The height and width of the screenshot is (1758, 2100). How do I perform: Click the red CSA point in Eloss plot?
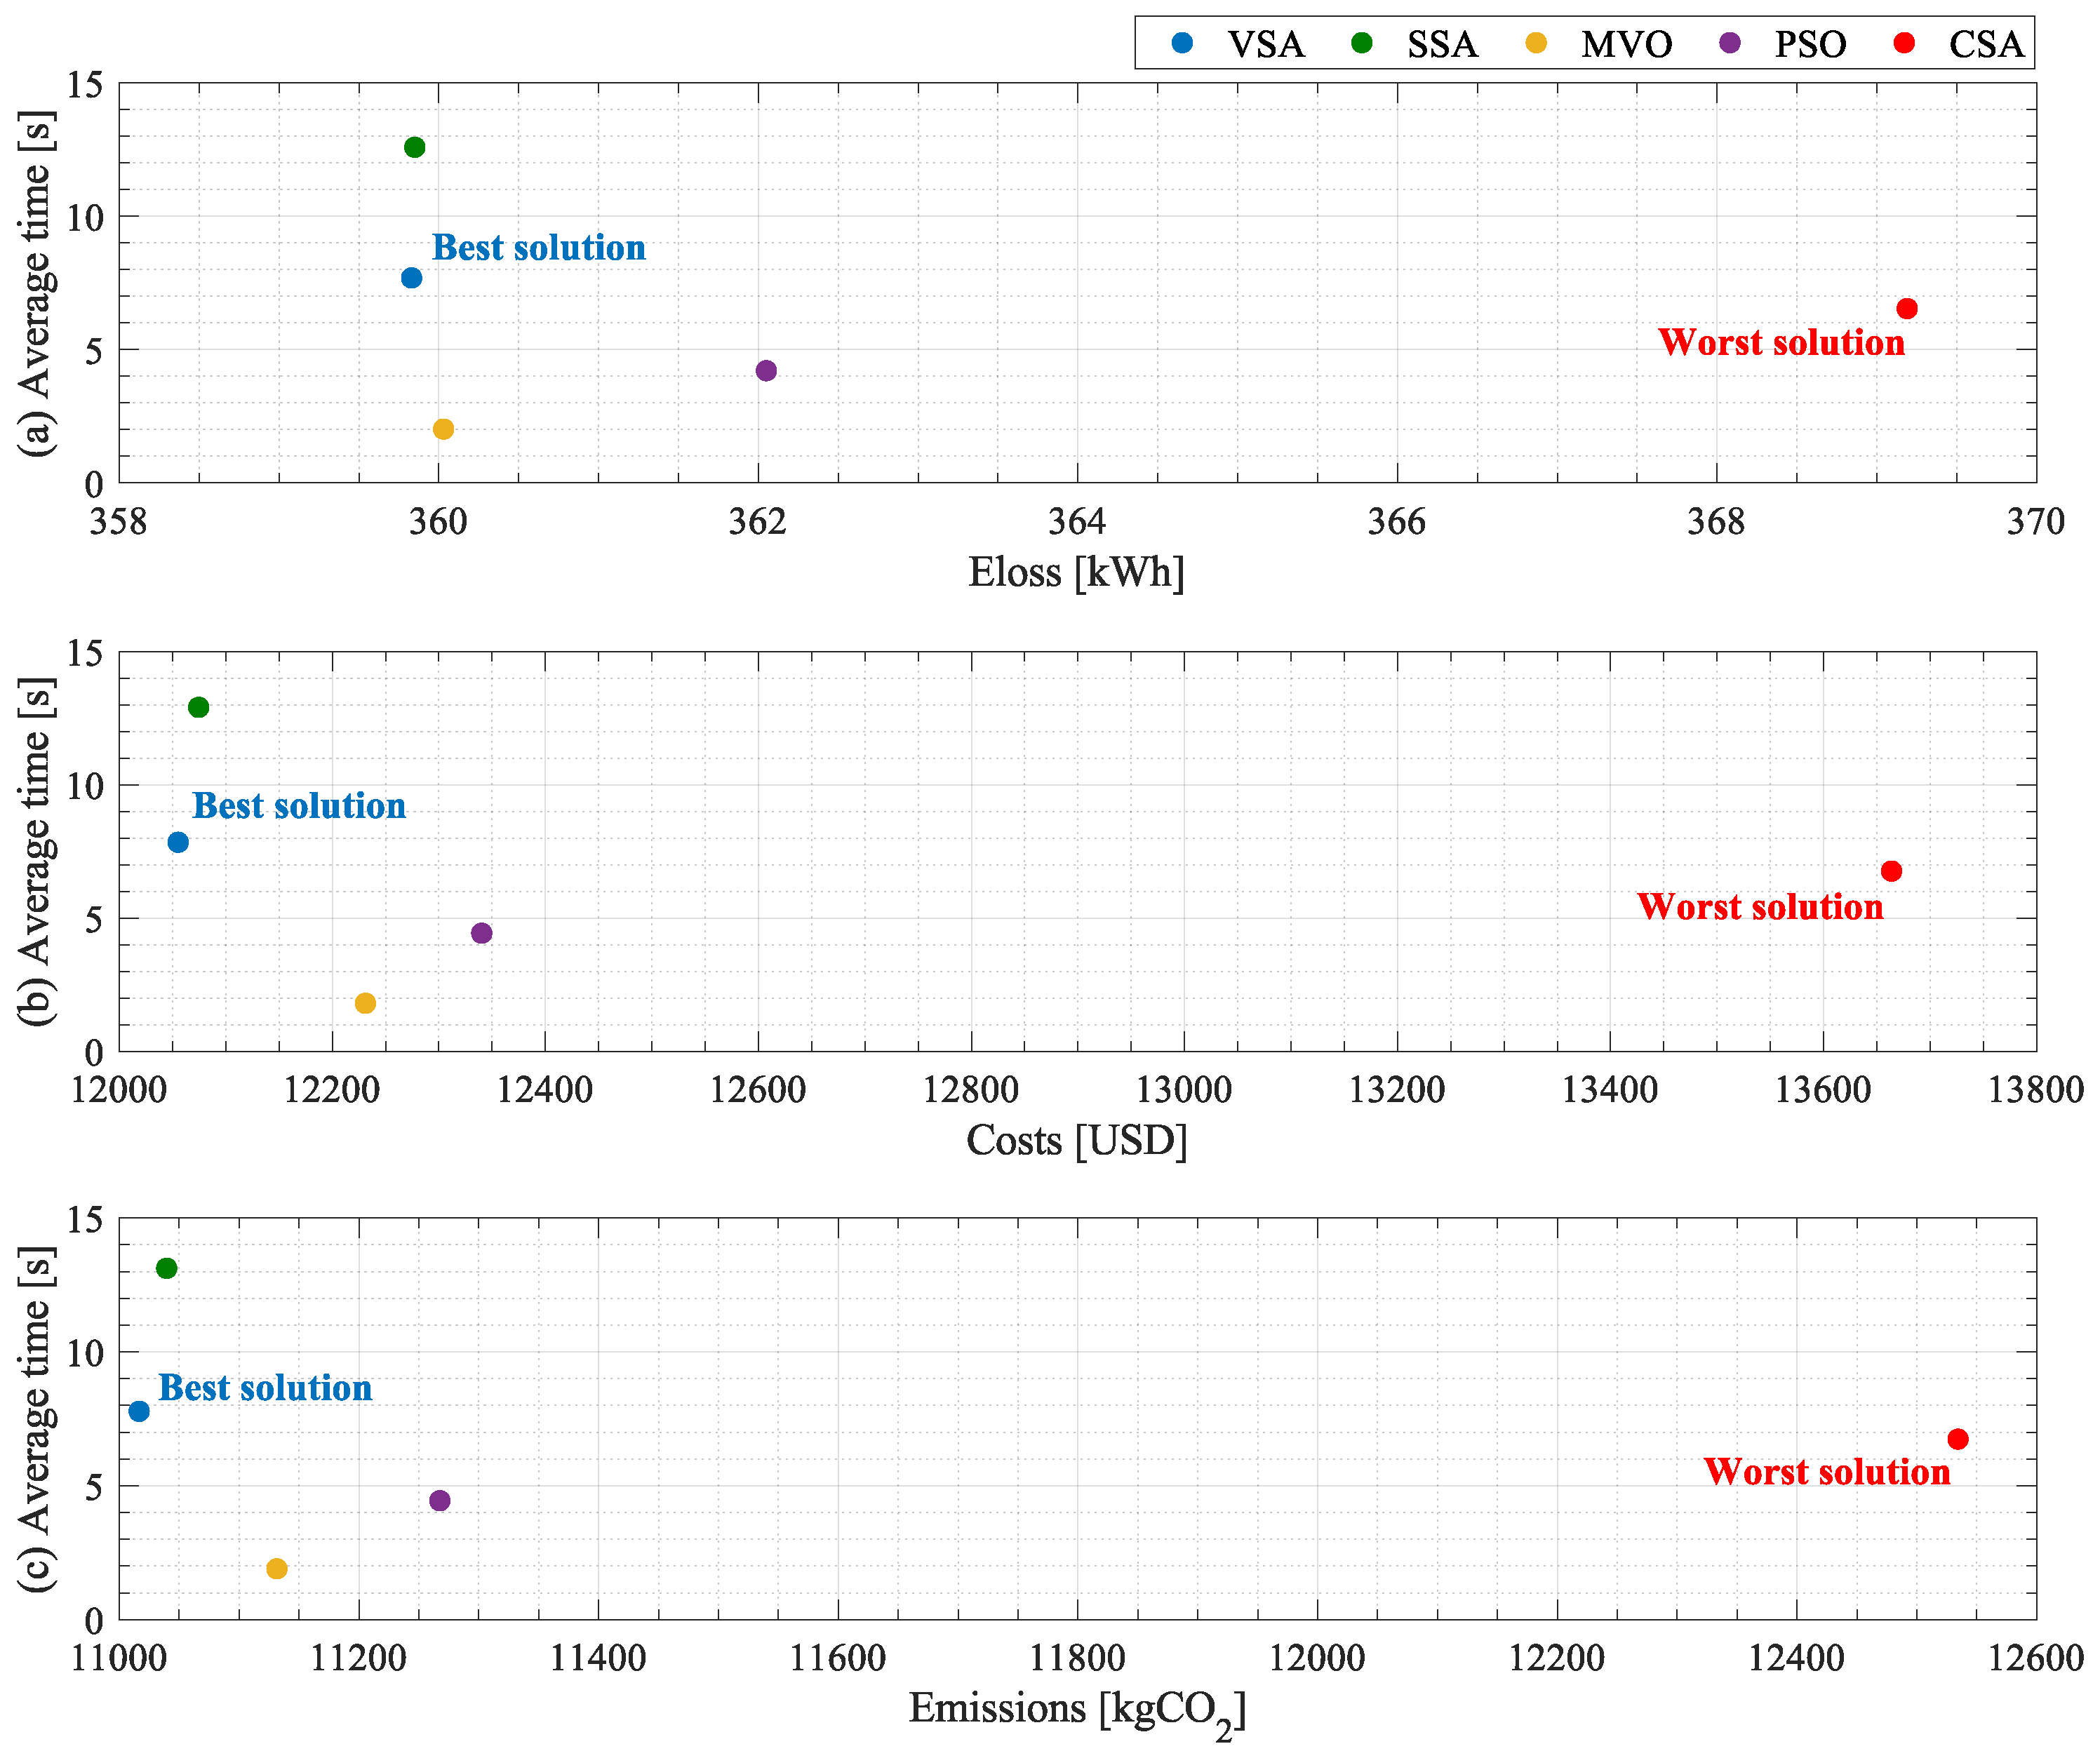coord(1907,309)
